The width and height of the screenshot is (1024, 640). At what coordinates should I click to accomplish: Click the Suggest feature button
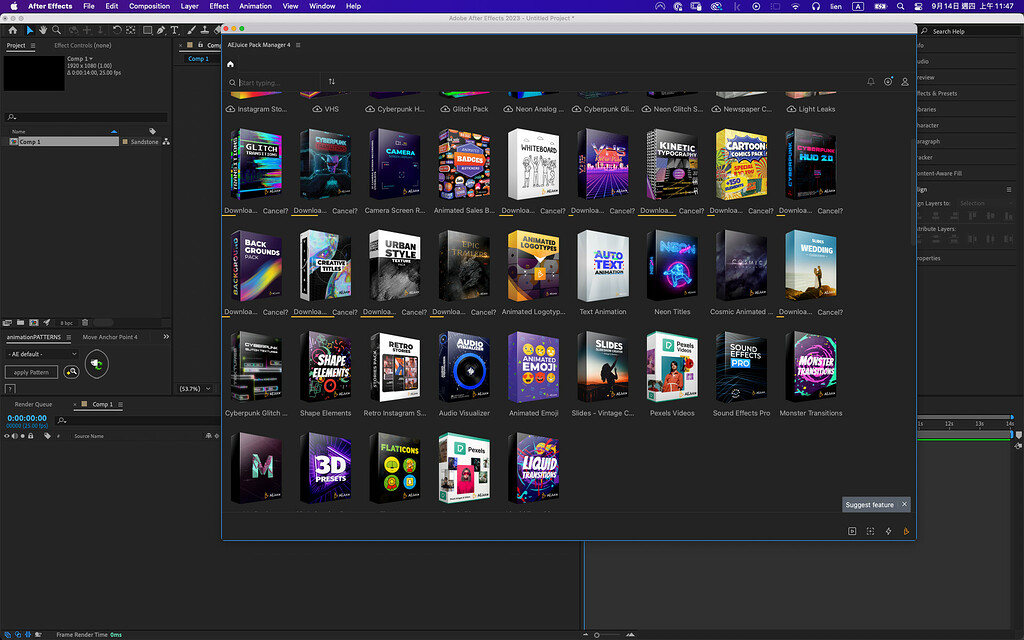click(869, 505)
